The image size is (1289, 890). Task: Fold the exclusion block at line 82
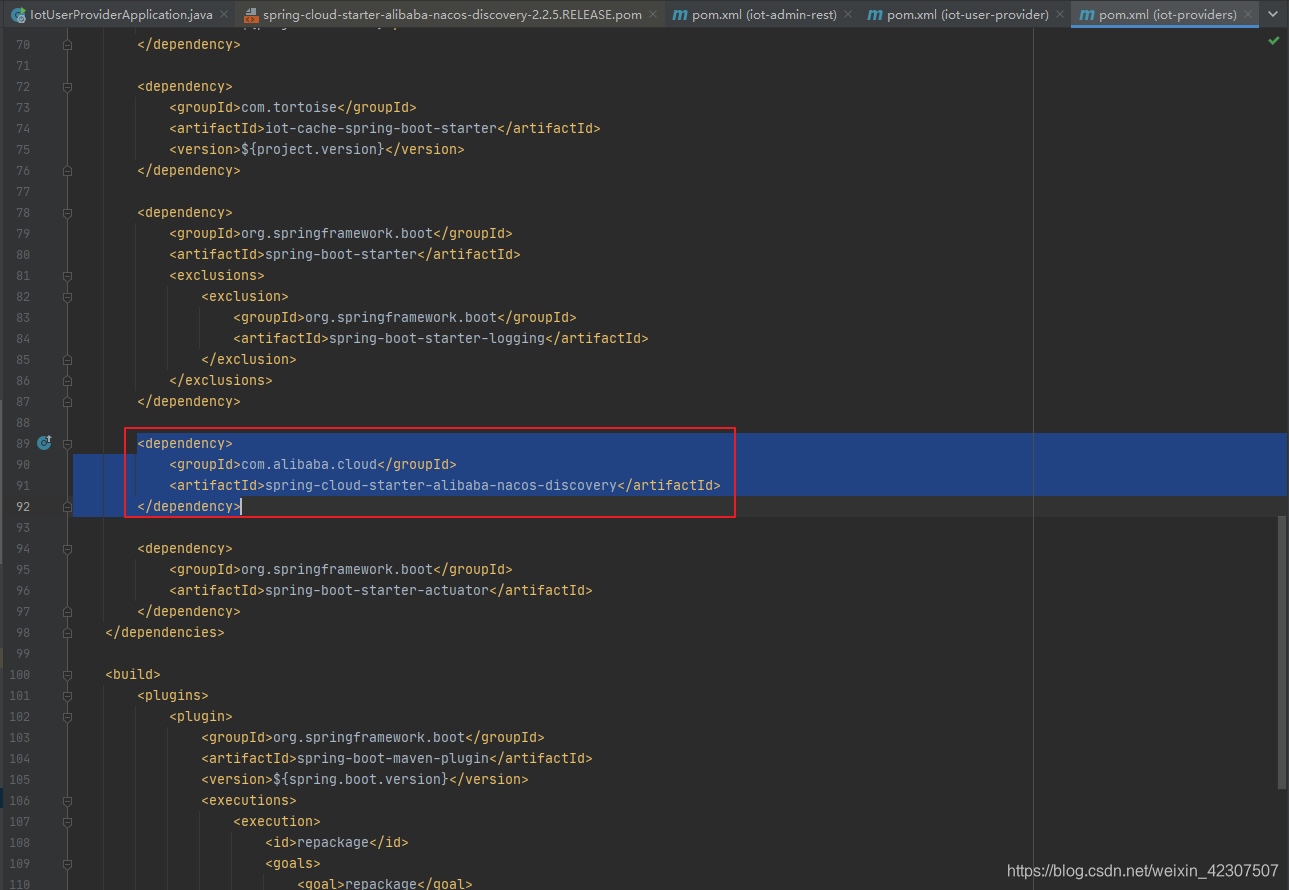(x=67, y=297)
